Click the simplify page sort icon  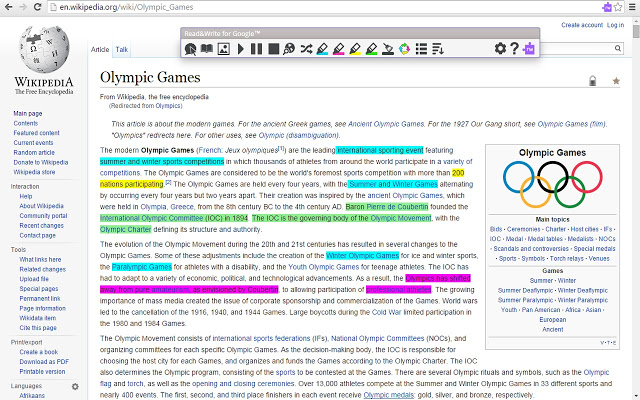(x=438, y=49)
